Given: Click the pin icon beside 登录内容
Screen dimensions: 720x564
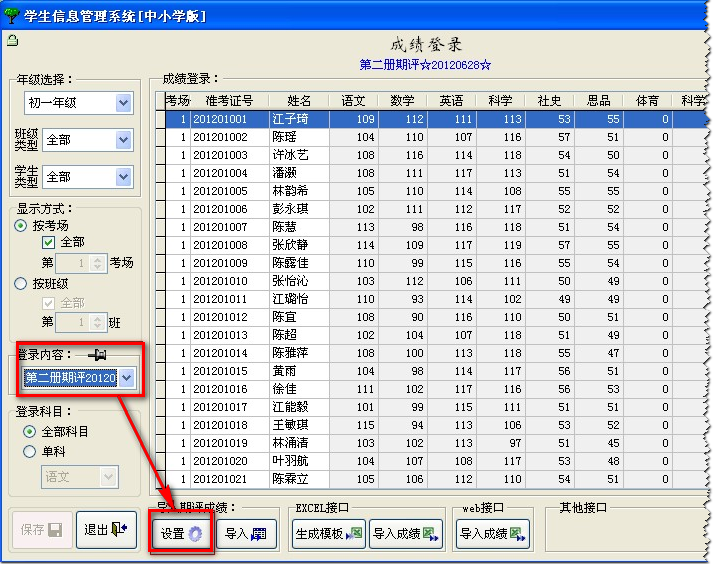Looking at the screenshot, I should 97,355.
